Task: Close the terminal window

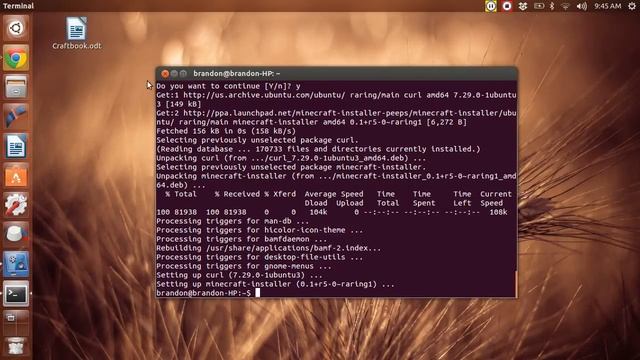Action: [165, 73]
